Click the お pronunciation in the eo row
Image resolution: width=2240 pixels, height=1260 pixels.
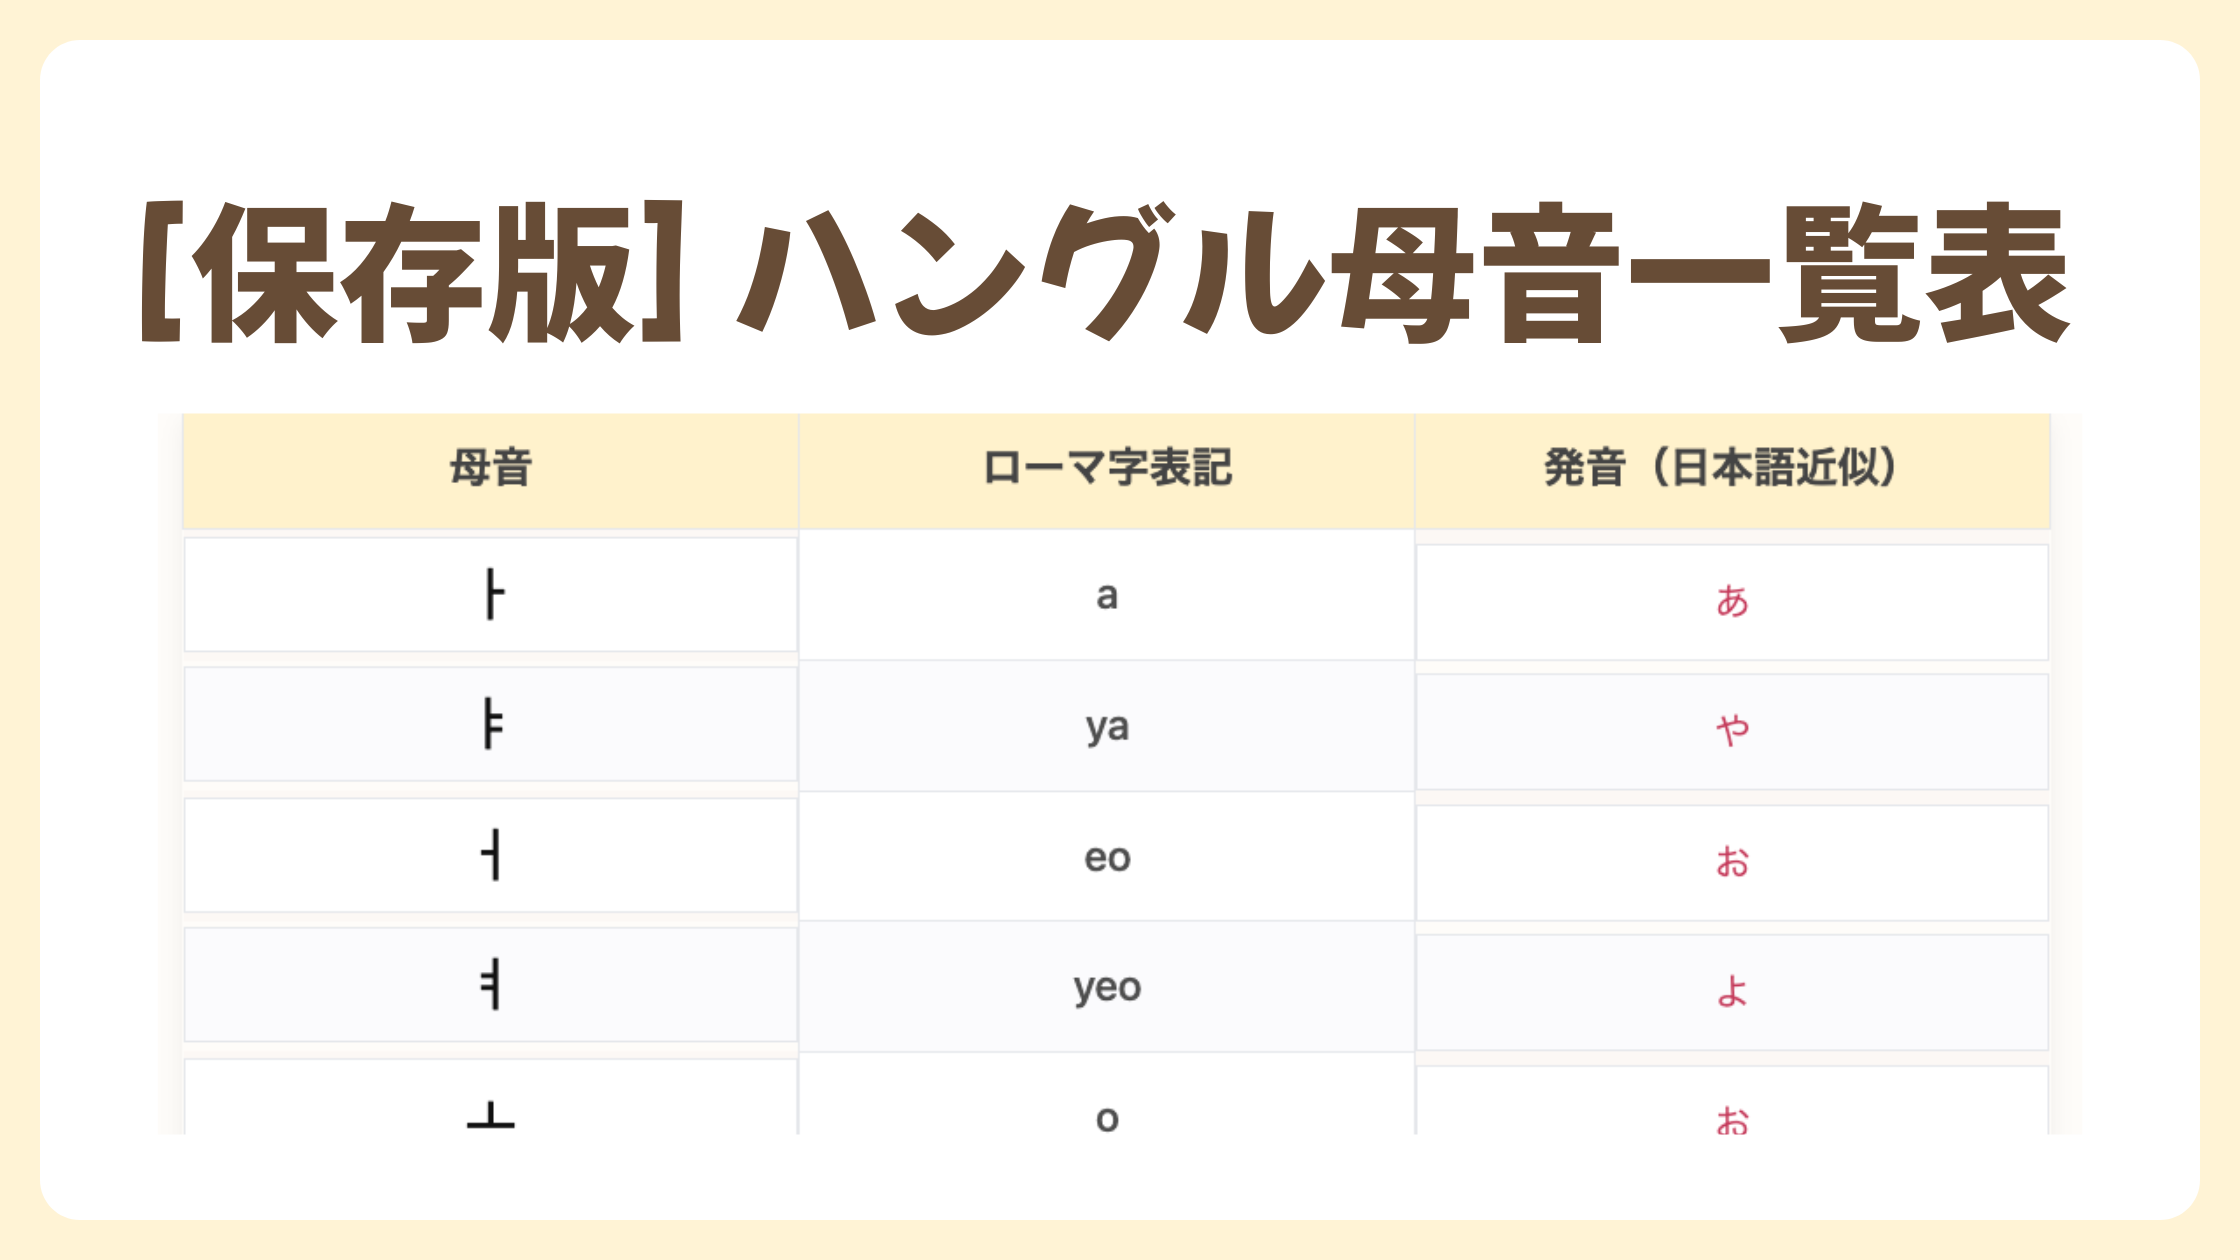1732,861
